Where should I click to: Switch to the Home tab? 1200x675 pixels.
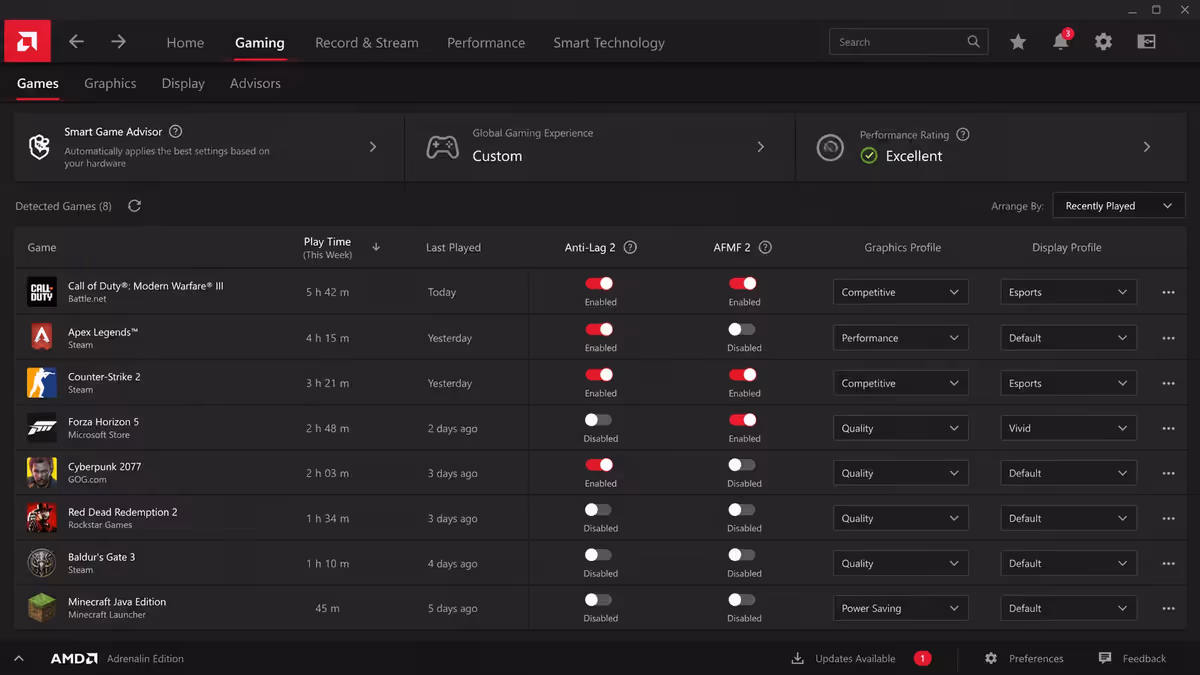tap(185, 43)
